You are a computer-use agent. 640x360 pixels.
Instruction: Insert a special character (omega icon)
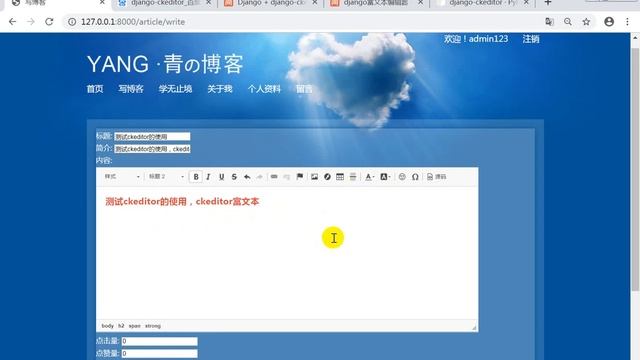[415, 177]
